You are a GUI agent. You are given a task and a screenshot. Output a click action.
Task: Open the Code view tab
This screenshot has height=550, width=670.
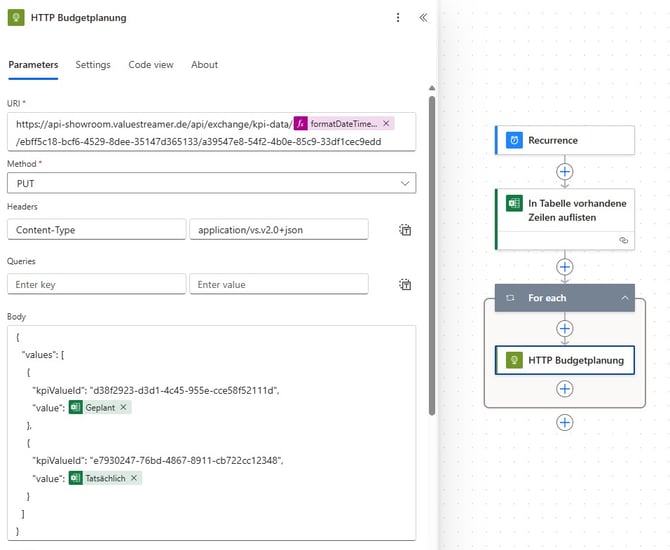click(151, 65)
